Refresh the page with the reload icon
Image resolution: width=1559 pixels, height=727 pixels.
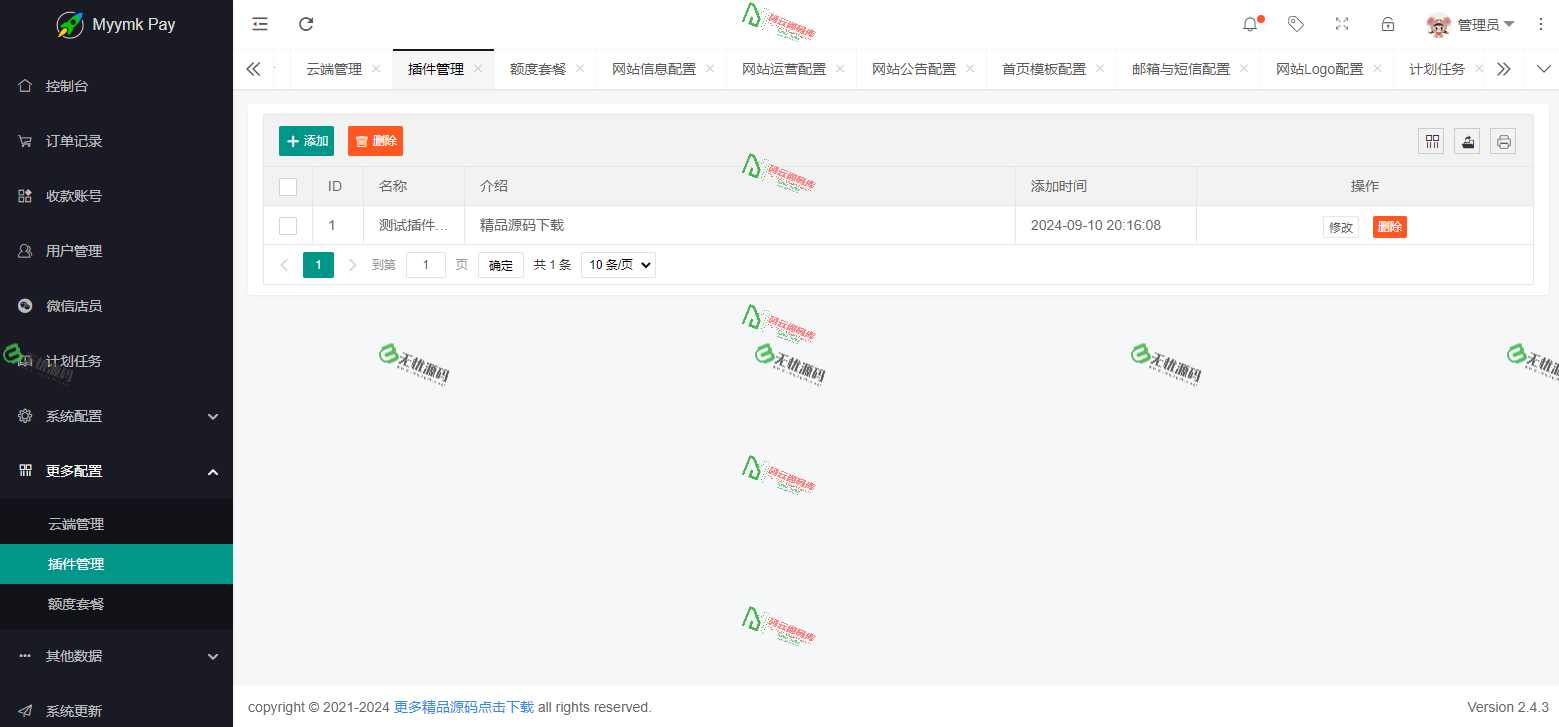click(306, 23)
